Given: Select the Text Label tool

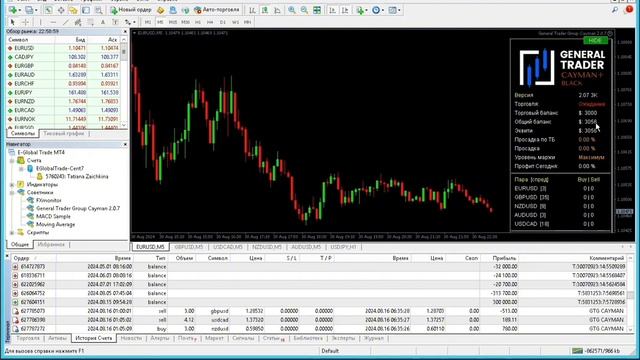Looking at the screenshot, I should coord(116,22).
